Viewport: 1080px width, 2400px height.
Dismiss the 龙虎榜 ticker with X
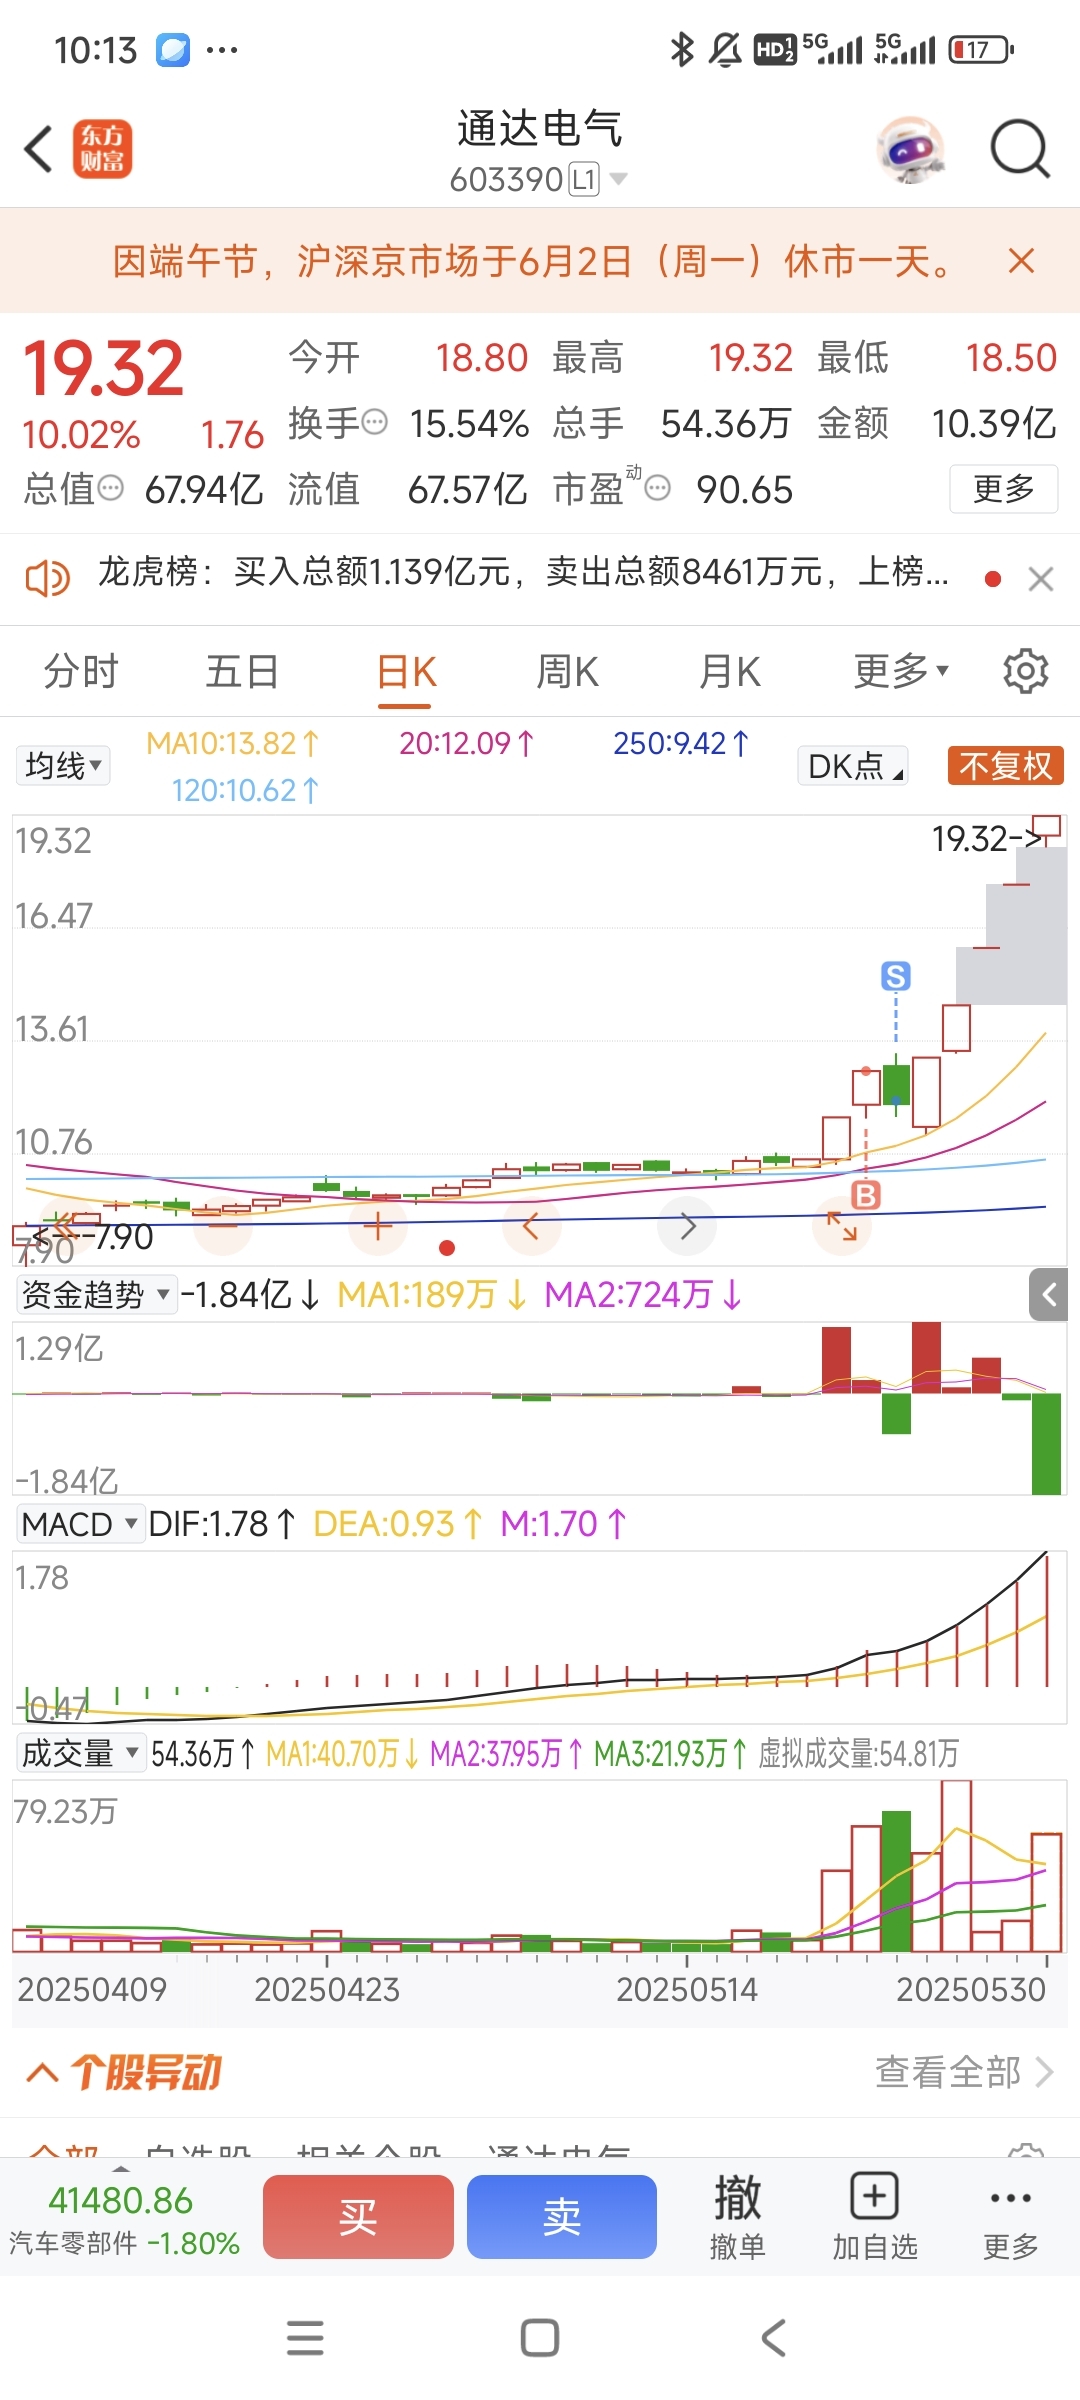tap(1041, 579)
